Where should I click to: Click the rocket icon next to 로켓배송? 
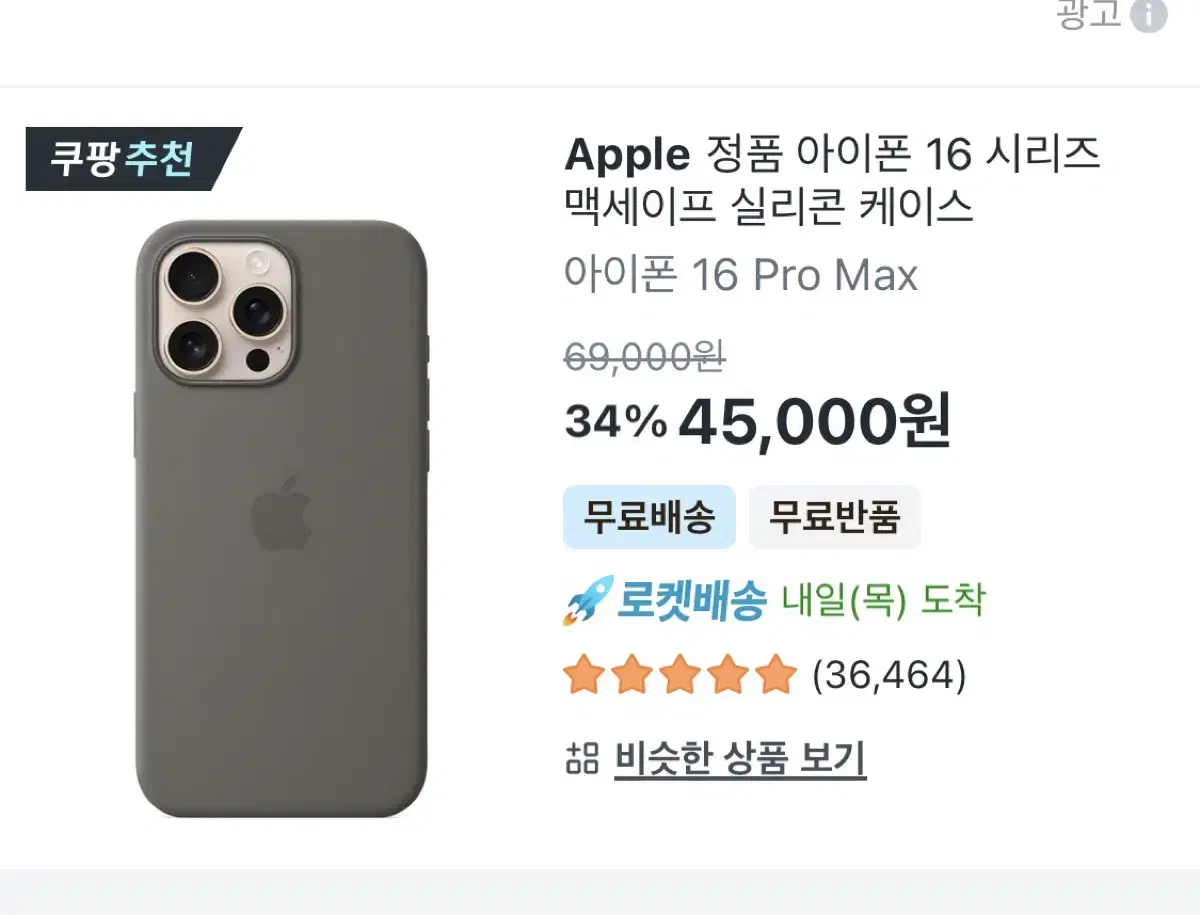[x=586, y=602]
